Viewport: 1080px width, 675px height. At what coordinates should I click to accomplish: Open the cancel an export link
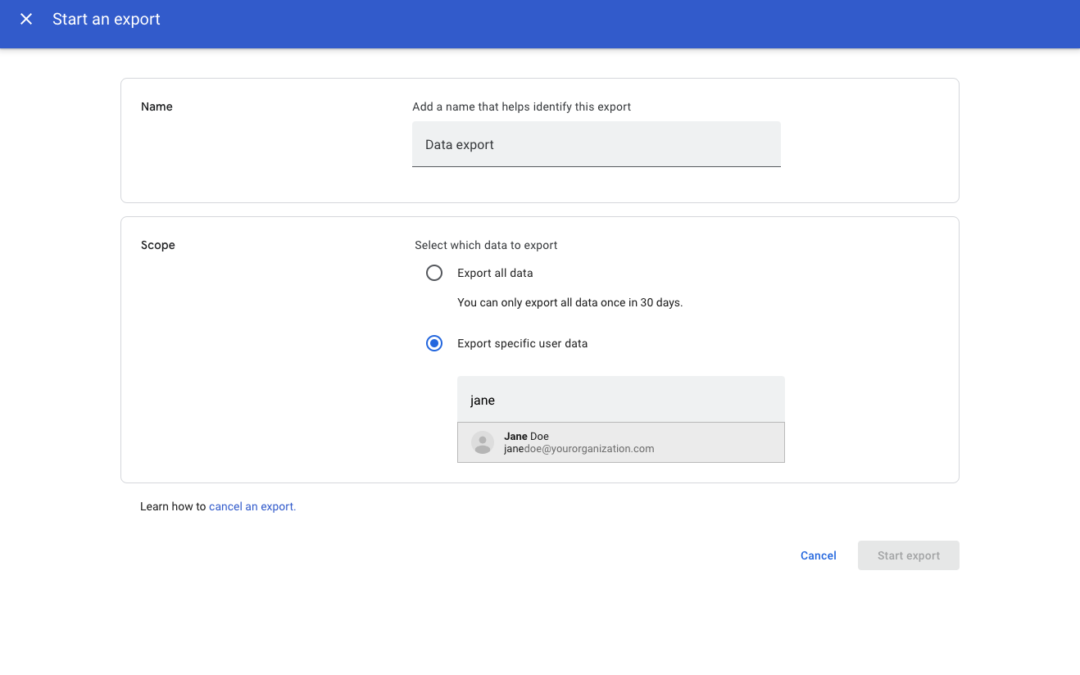252,506
